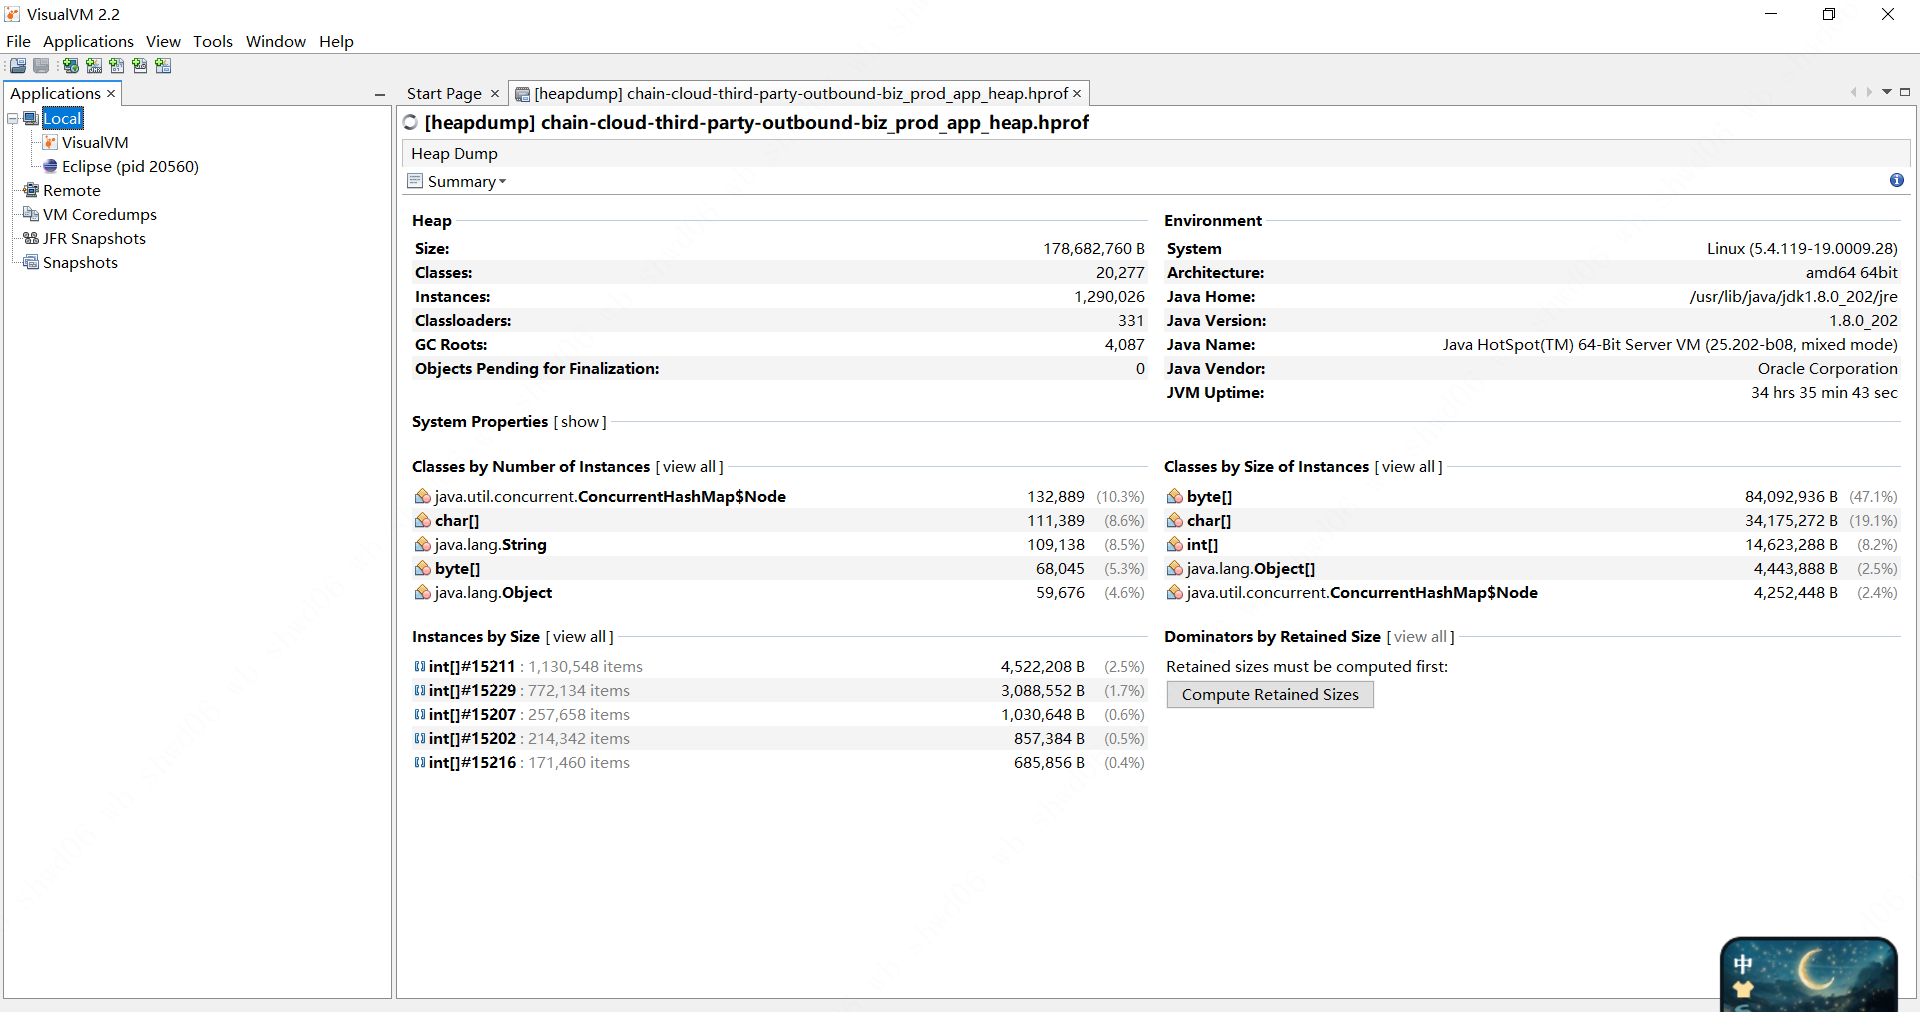Click the grayed-out Save snapshot toolbar icon
Image resolution: width=1920 pixels, height=1012 pixels.
pyautogui.click(x=41, y=66)
